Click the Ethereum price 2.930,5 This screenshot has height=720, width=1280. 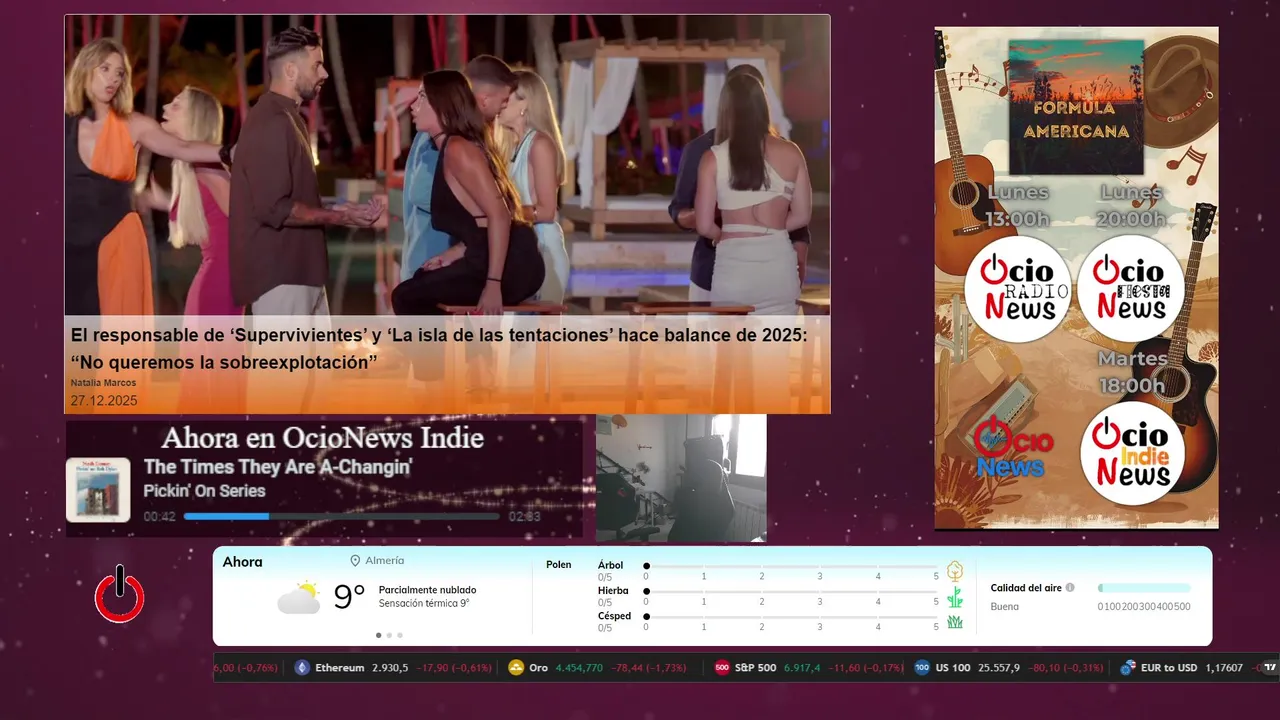click(390, 668)
